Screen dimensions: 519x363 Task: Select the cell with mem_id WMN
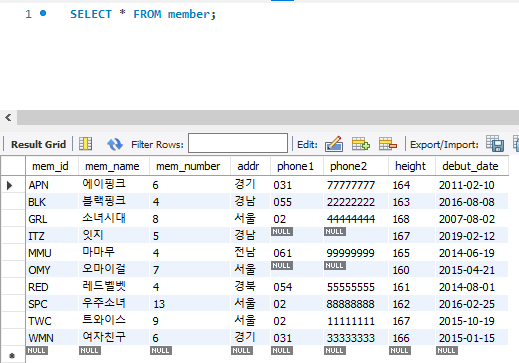[x=52, y=338]
